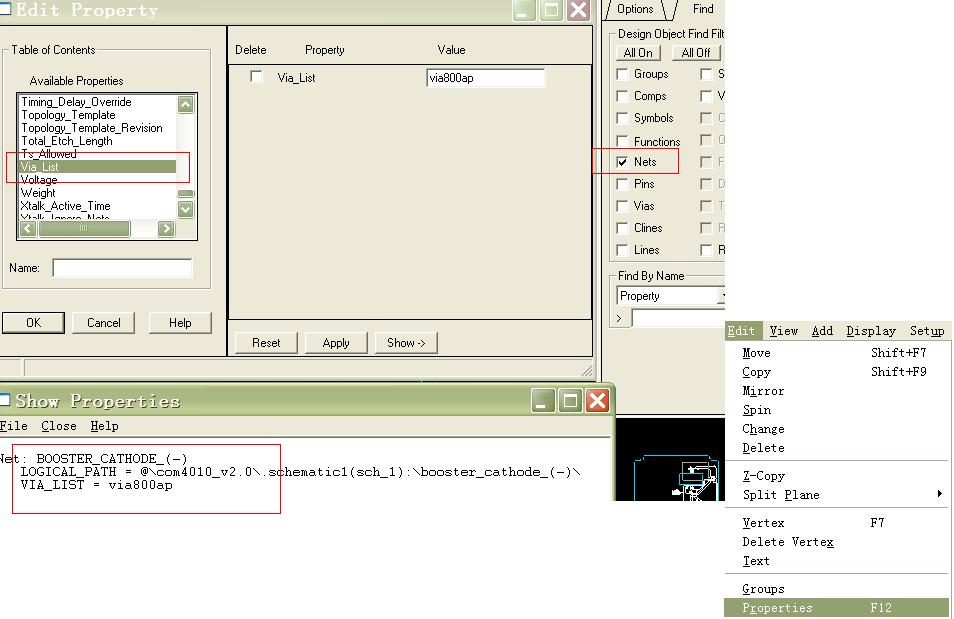Click the horizontal scrollbar left arrow

point(28,229)
